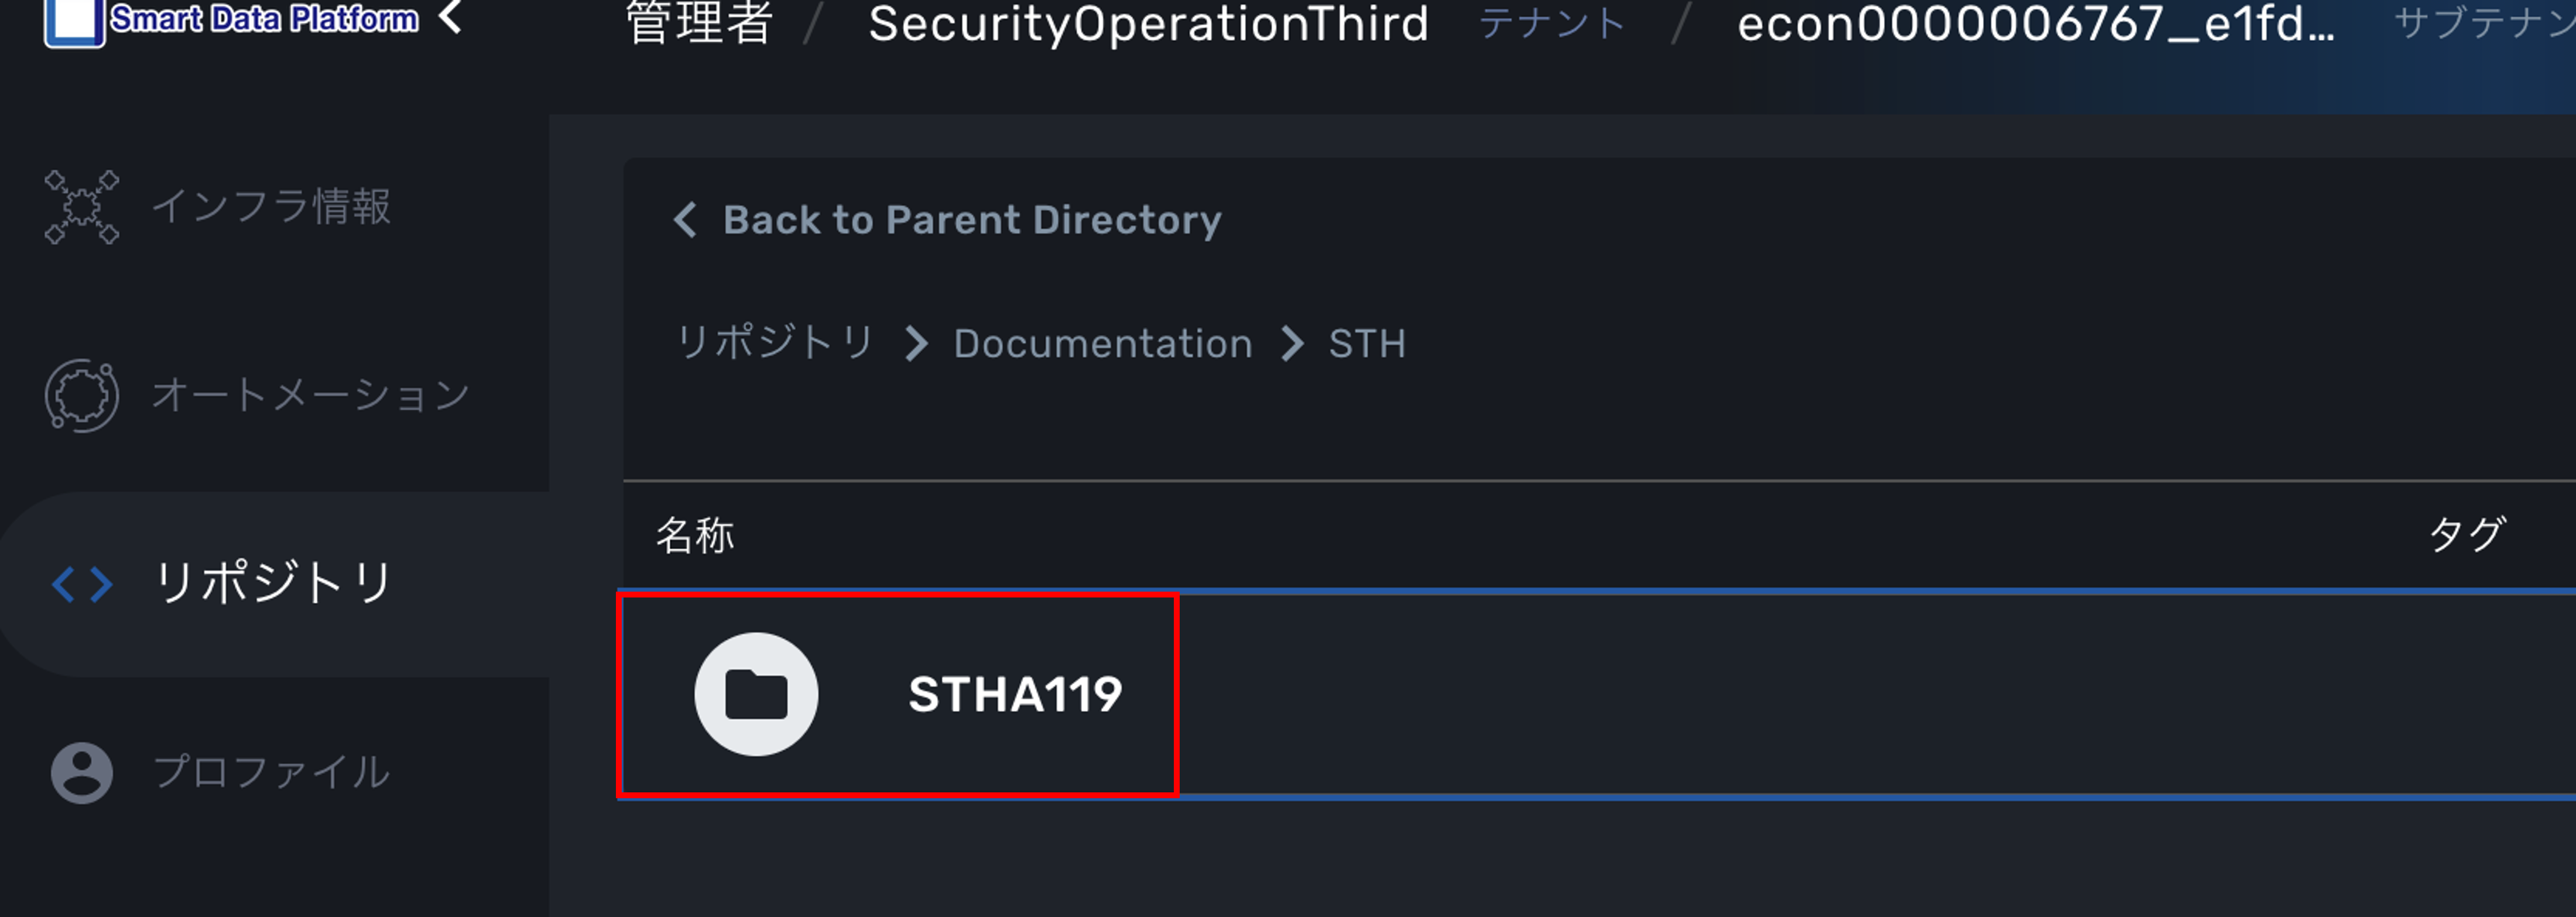The image size is (2576, 917).
Task: Select the リポジトリ code brackets icon
Action: pos(82,584)
